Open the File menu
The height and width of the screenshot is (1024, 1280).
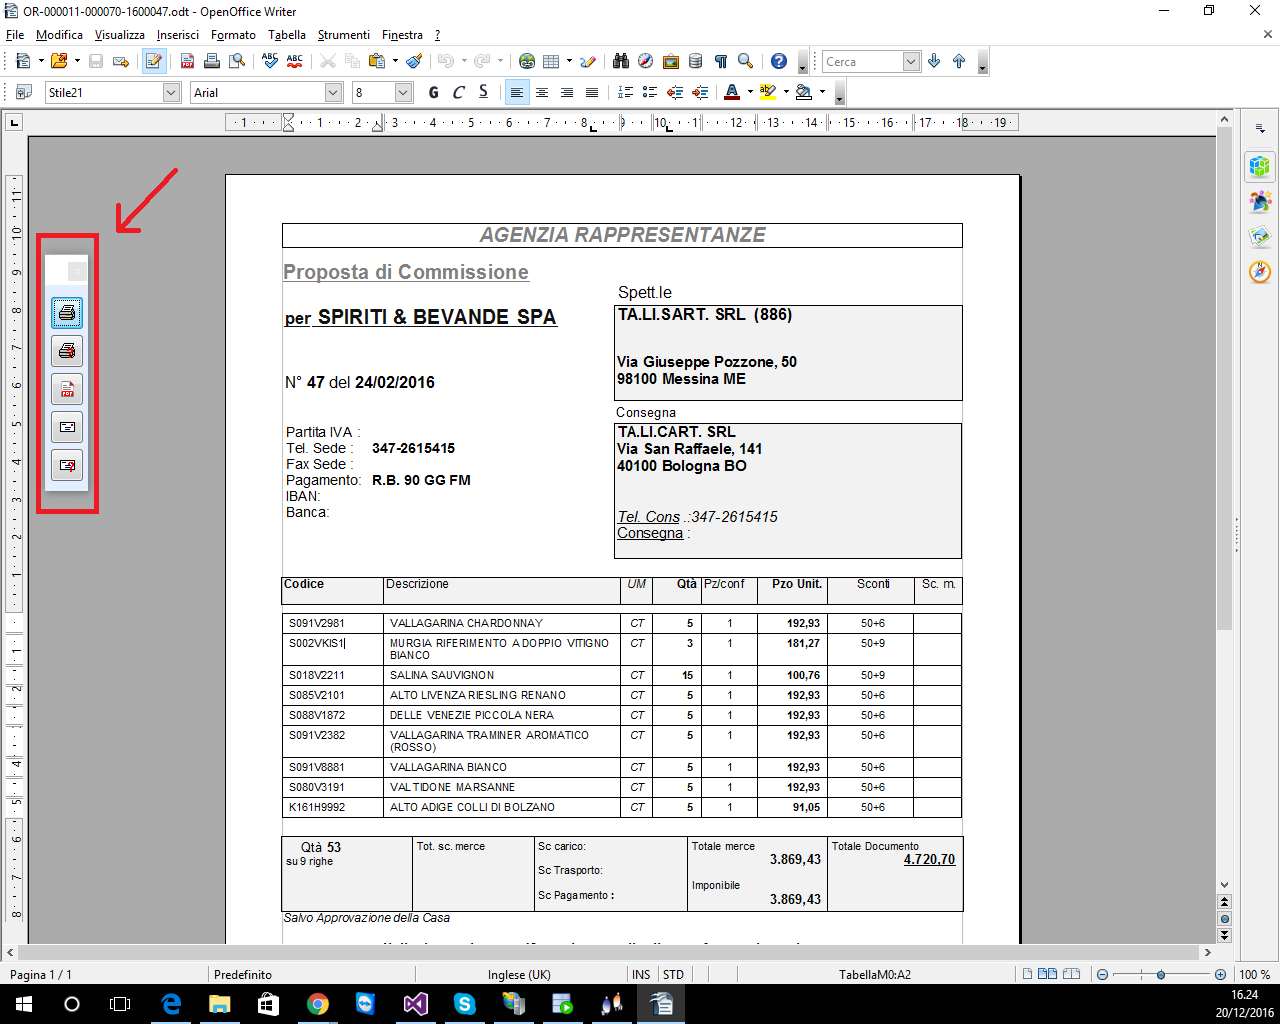pyautogui.click(x=15, y=35)
